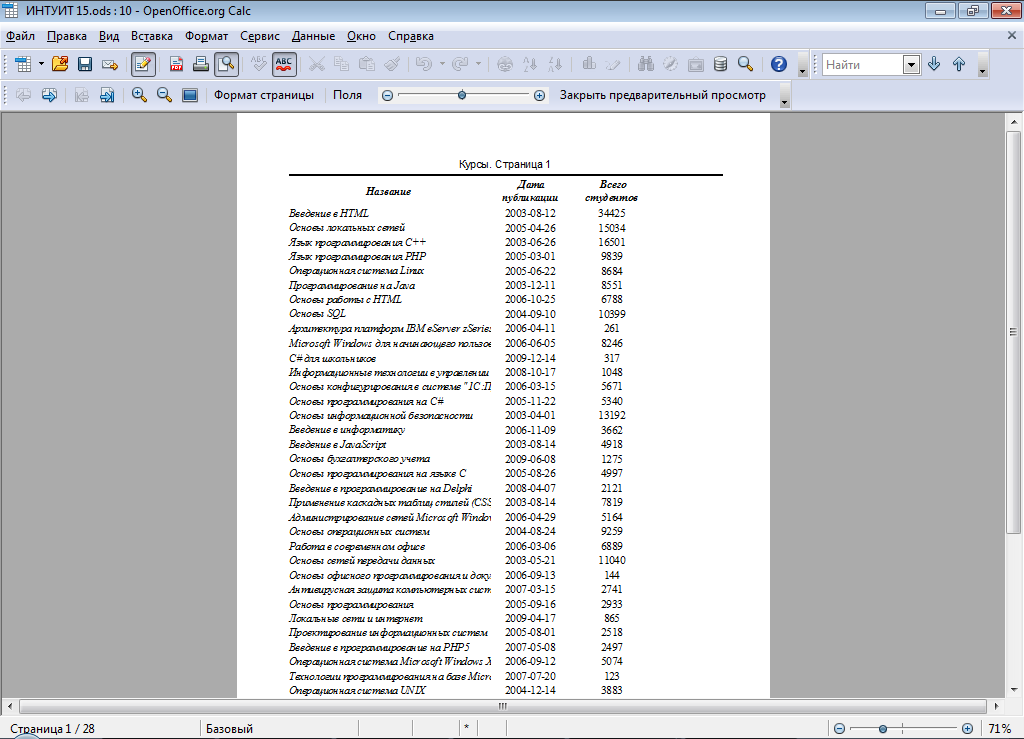Screen dimensions: 1024x739
Task: Open the Вставка menu
Action: pos(152,36)
